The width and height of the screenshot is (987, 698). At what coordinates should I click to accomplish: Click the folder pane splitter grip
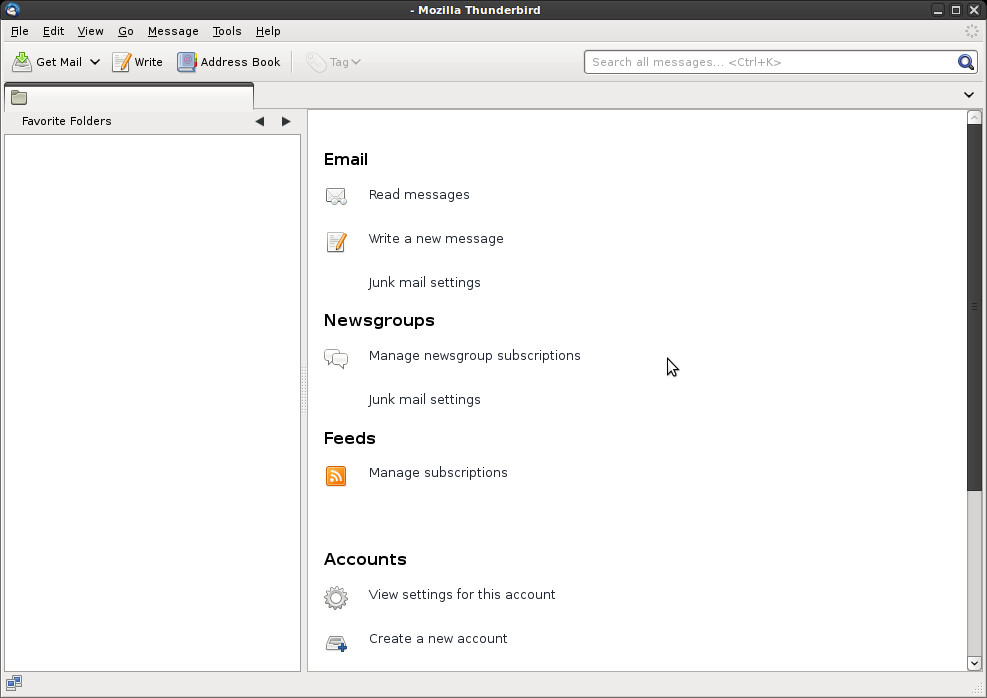304,390
